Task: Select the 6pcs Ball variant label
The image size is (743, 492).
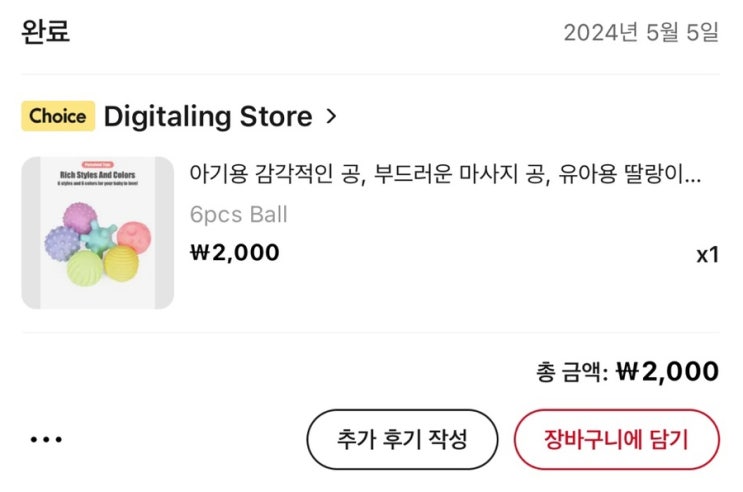Action: [238, 214]
